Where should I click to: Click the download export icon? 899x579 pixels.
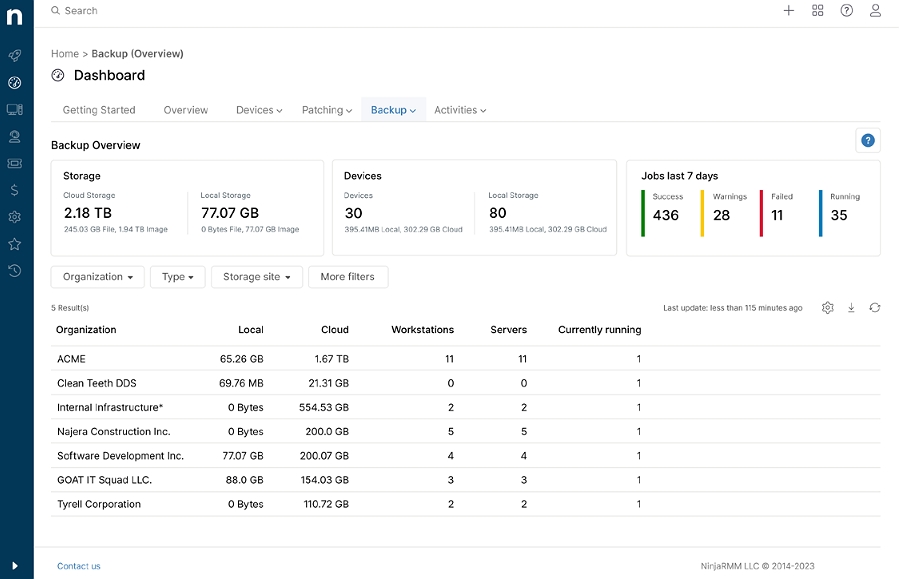point(851,308)
